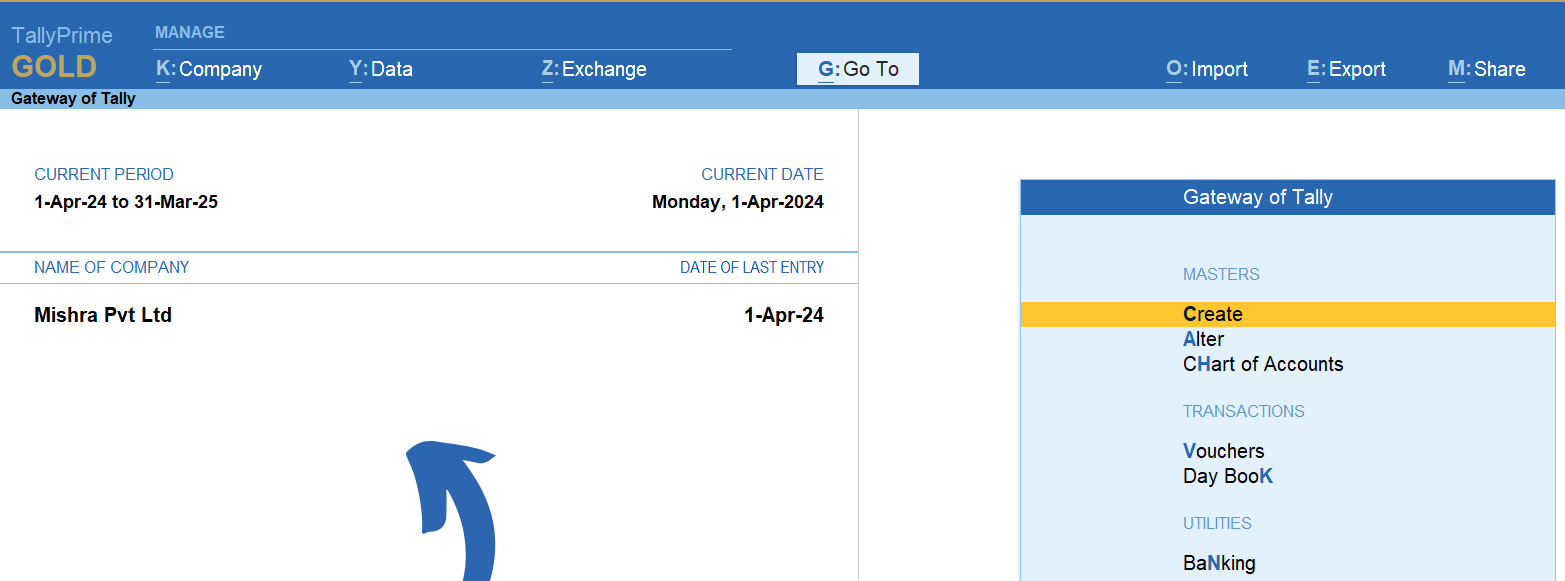Screen dimensions: 1565x581
Task: Open Chart of Accounts
Action: [1263, 364]
